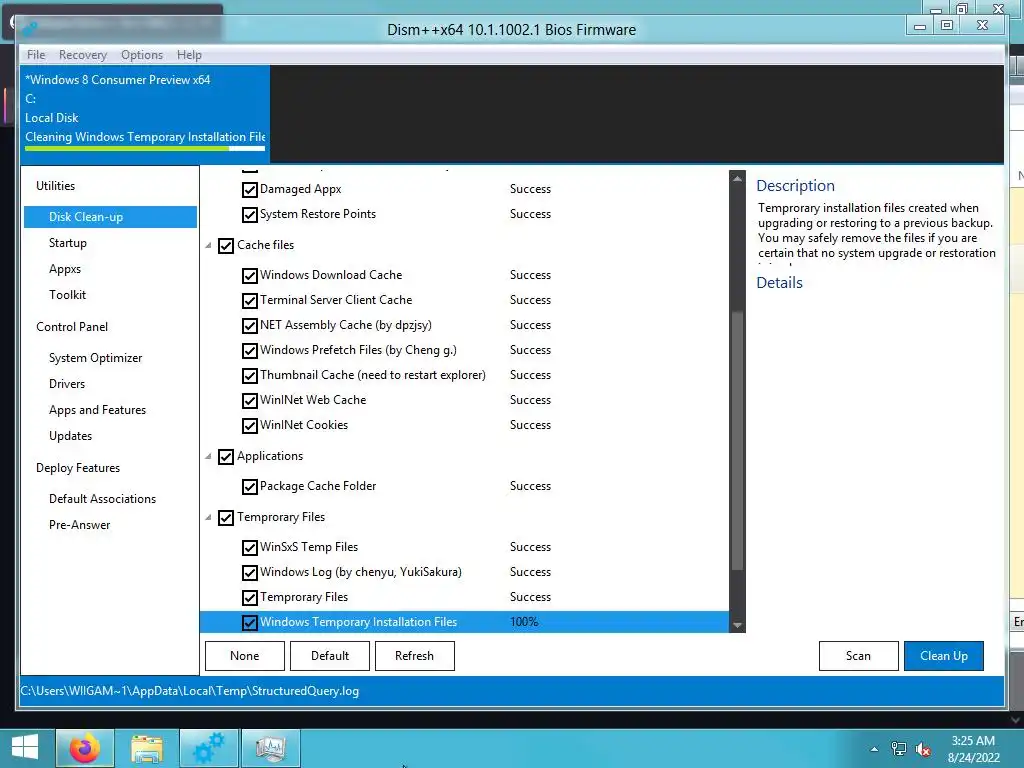Click the StructuredQuery.log status path
The width and height of the screenshot is (1024, 768).
[x=189, y=691]
